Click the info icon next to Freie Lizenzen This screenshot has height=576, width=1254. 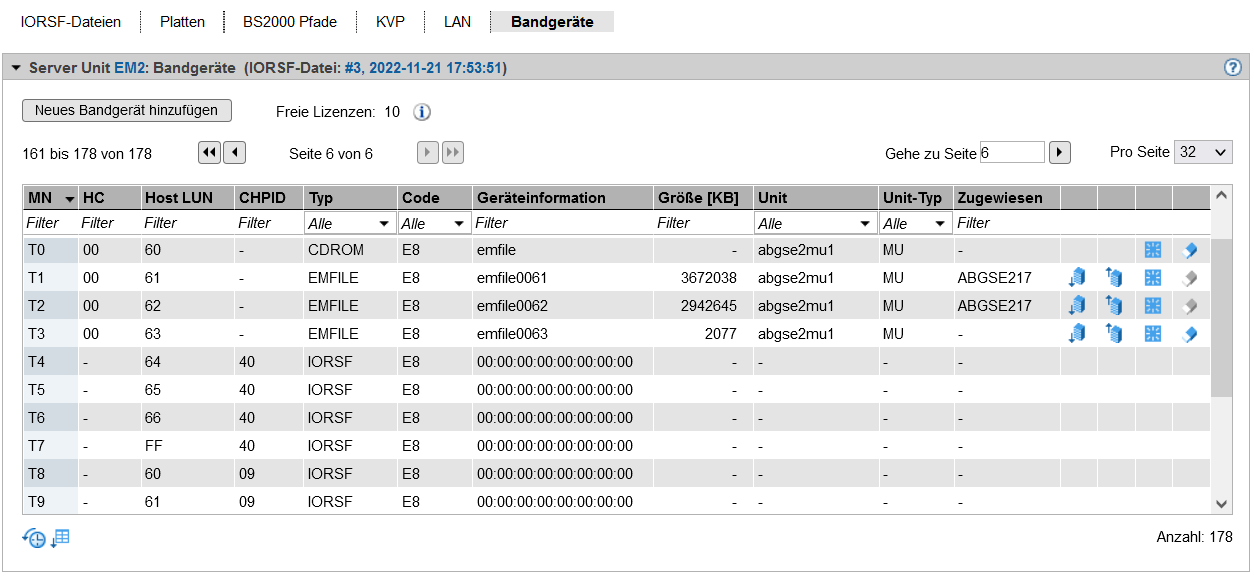point(422,112)
